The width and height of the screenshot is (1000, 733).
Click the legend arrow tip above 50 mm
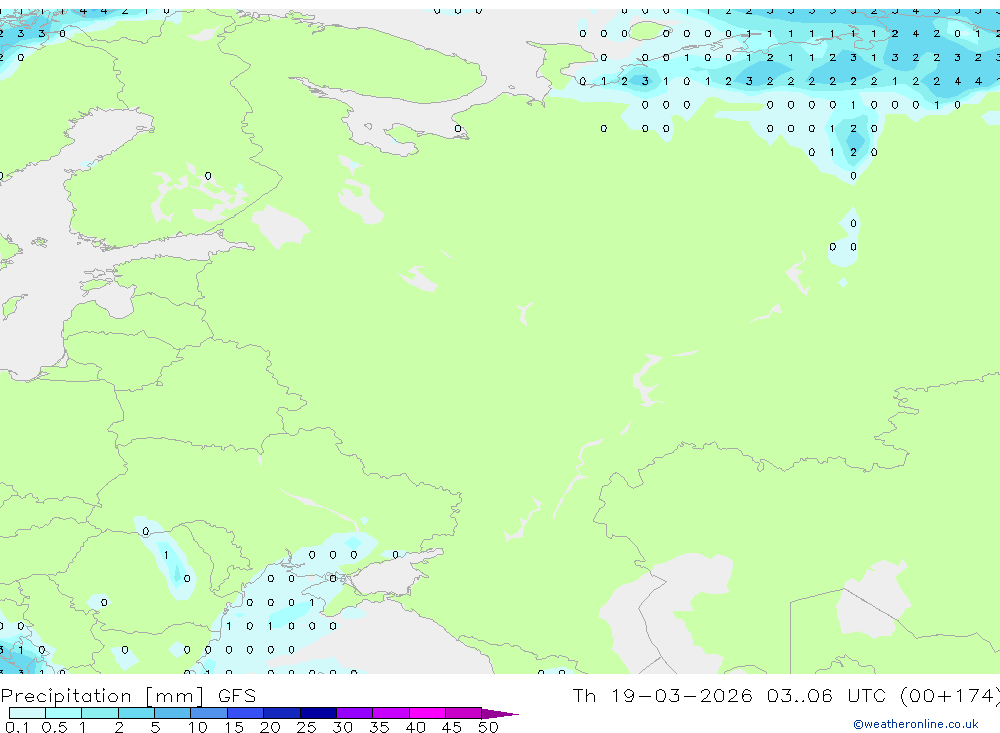coord(500,714)
